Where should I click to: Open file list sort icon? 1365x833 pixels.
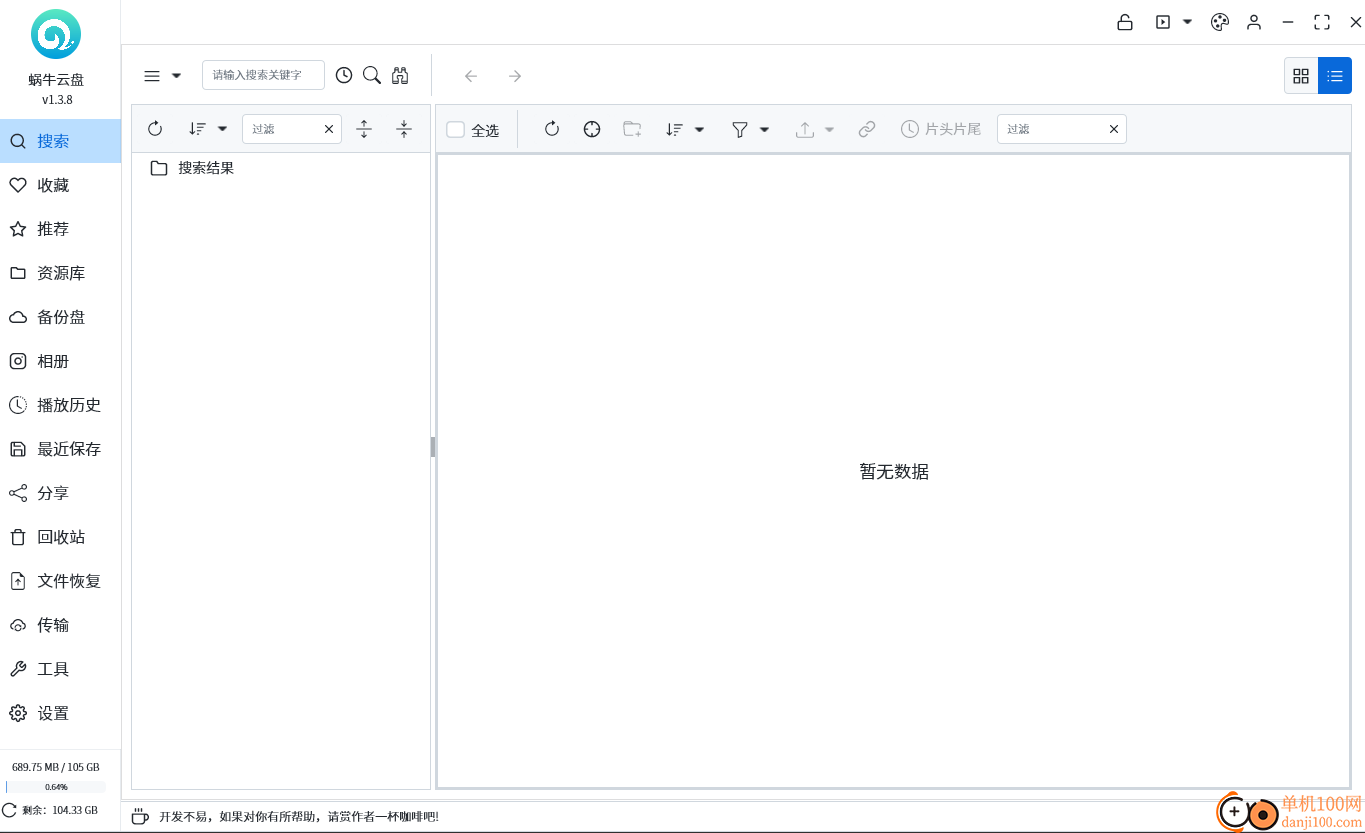[x=675, y=129]
